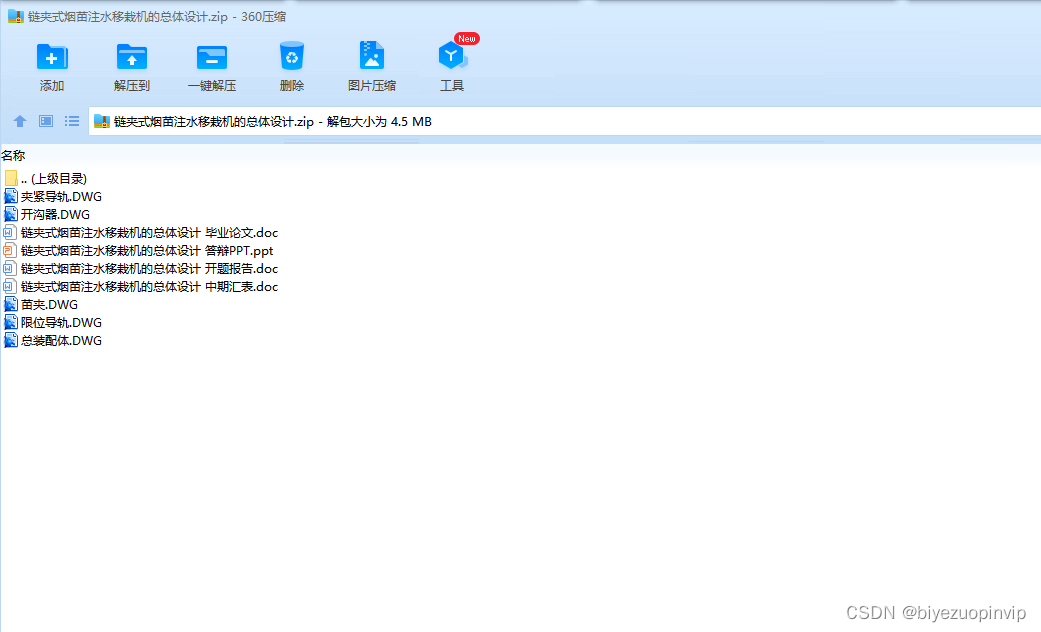Select the file name 总装配体.DWG
The width and height of the screenshot is (1041, 632).
[61, 340]
